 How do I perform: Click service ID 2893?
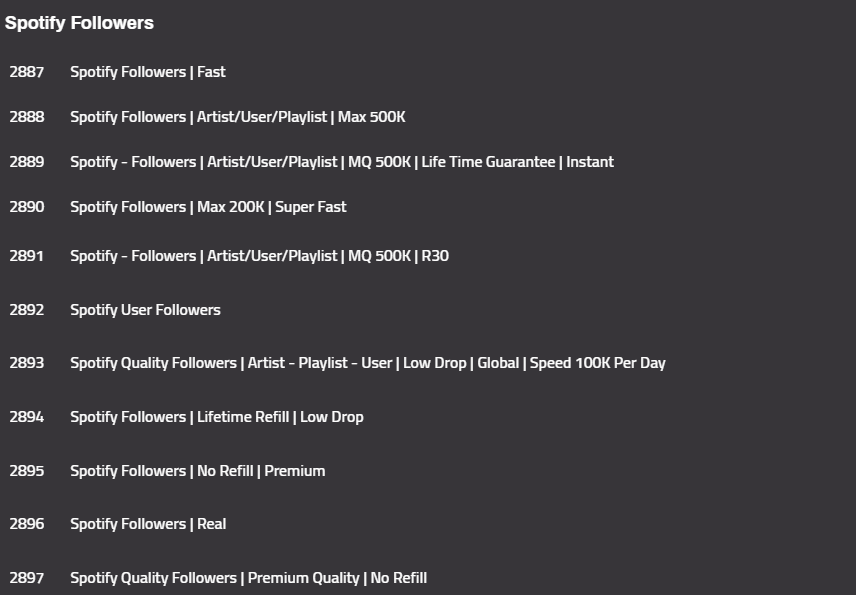[x=27, y=363]
